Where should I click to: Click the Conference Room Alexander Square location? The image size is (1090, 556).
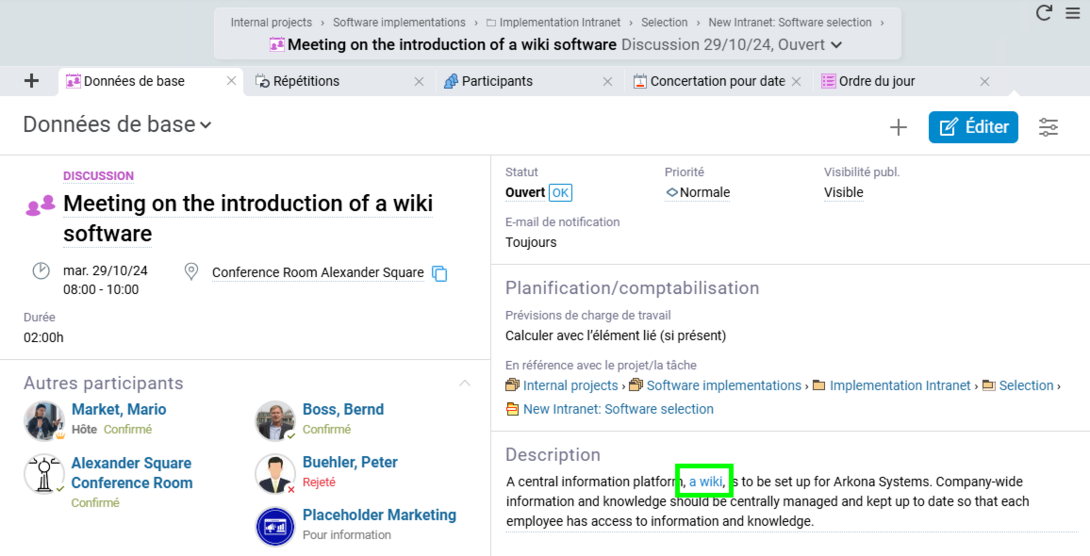318,272
